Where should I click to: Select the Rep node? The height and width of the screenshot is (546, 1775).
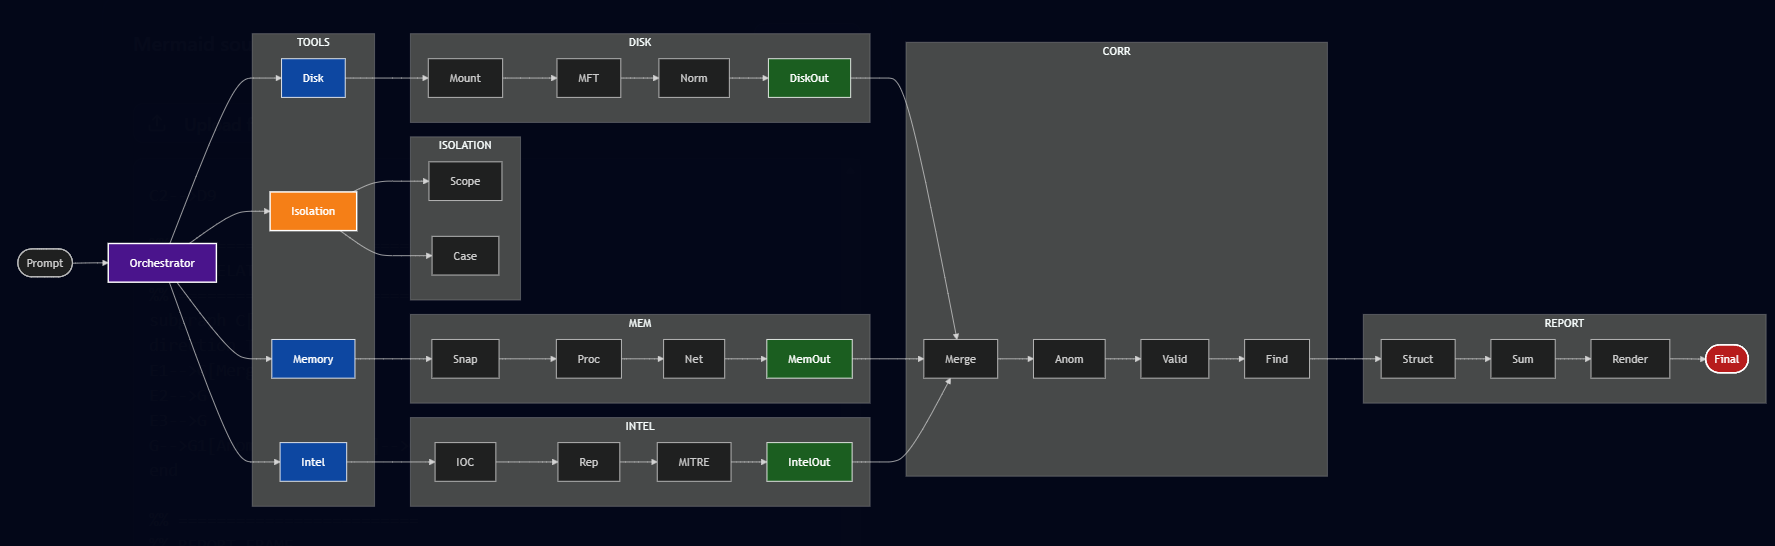coord(589,462)
